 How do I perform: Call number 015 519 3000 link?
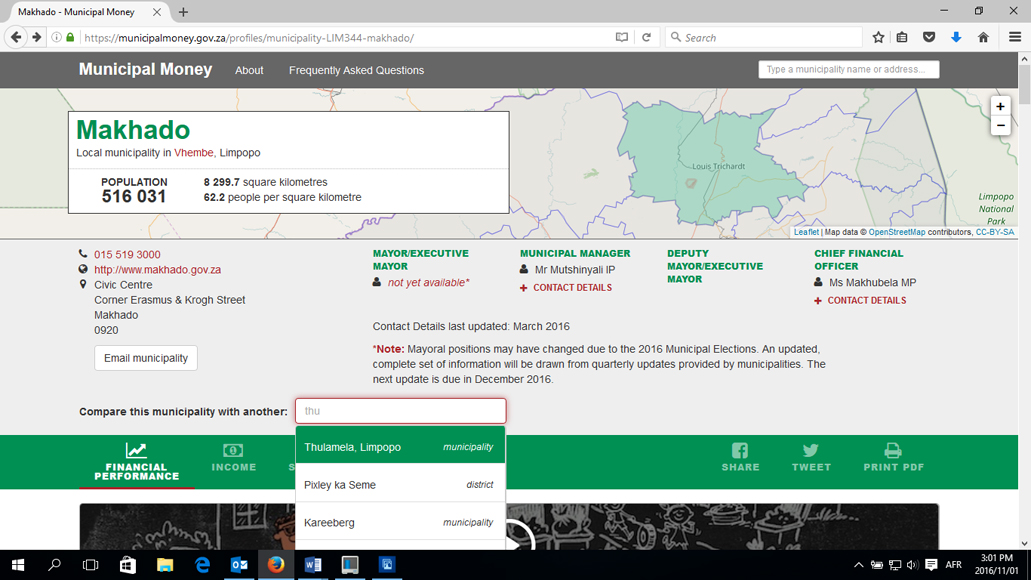[127, 254]
